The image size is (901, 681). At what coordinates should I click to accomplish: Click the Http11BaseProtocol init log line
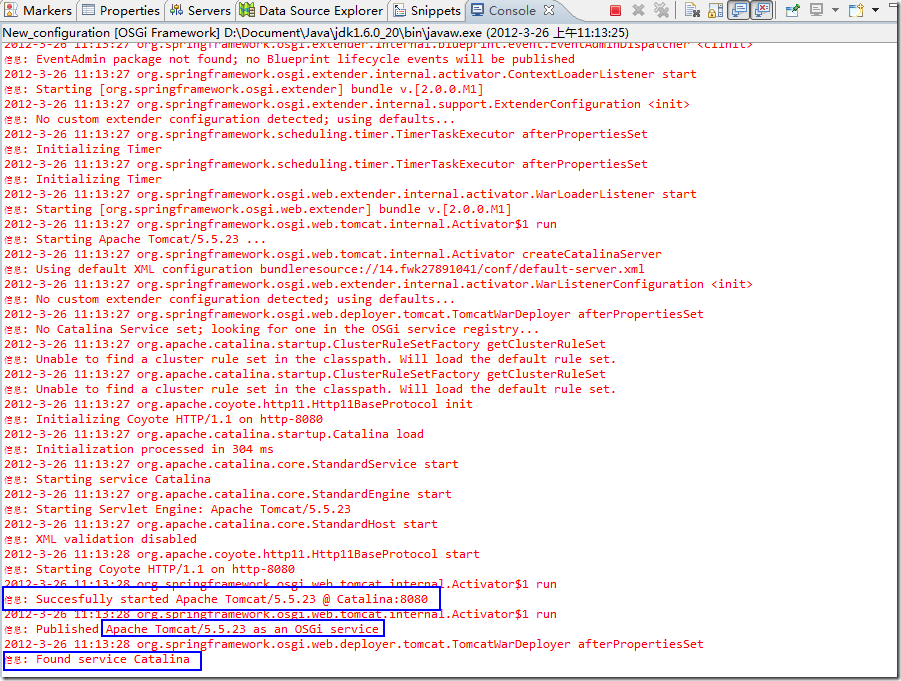(x=238, y=404)
